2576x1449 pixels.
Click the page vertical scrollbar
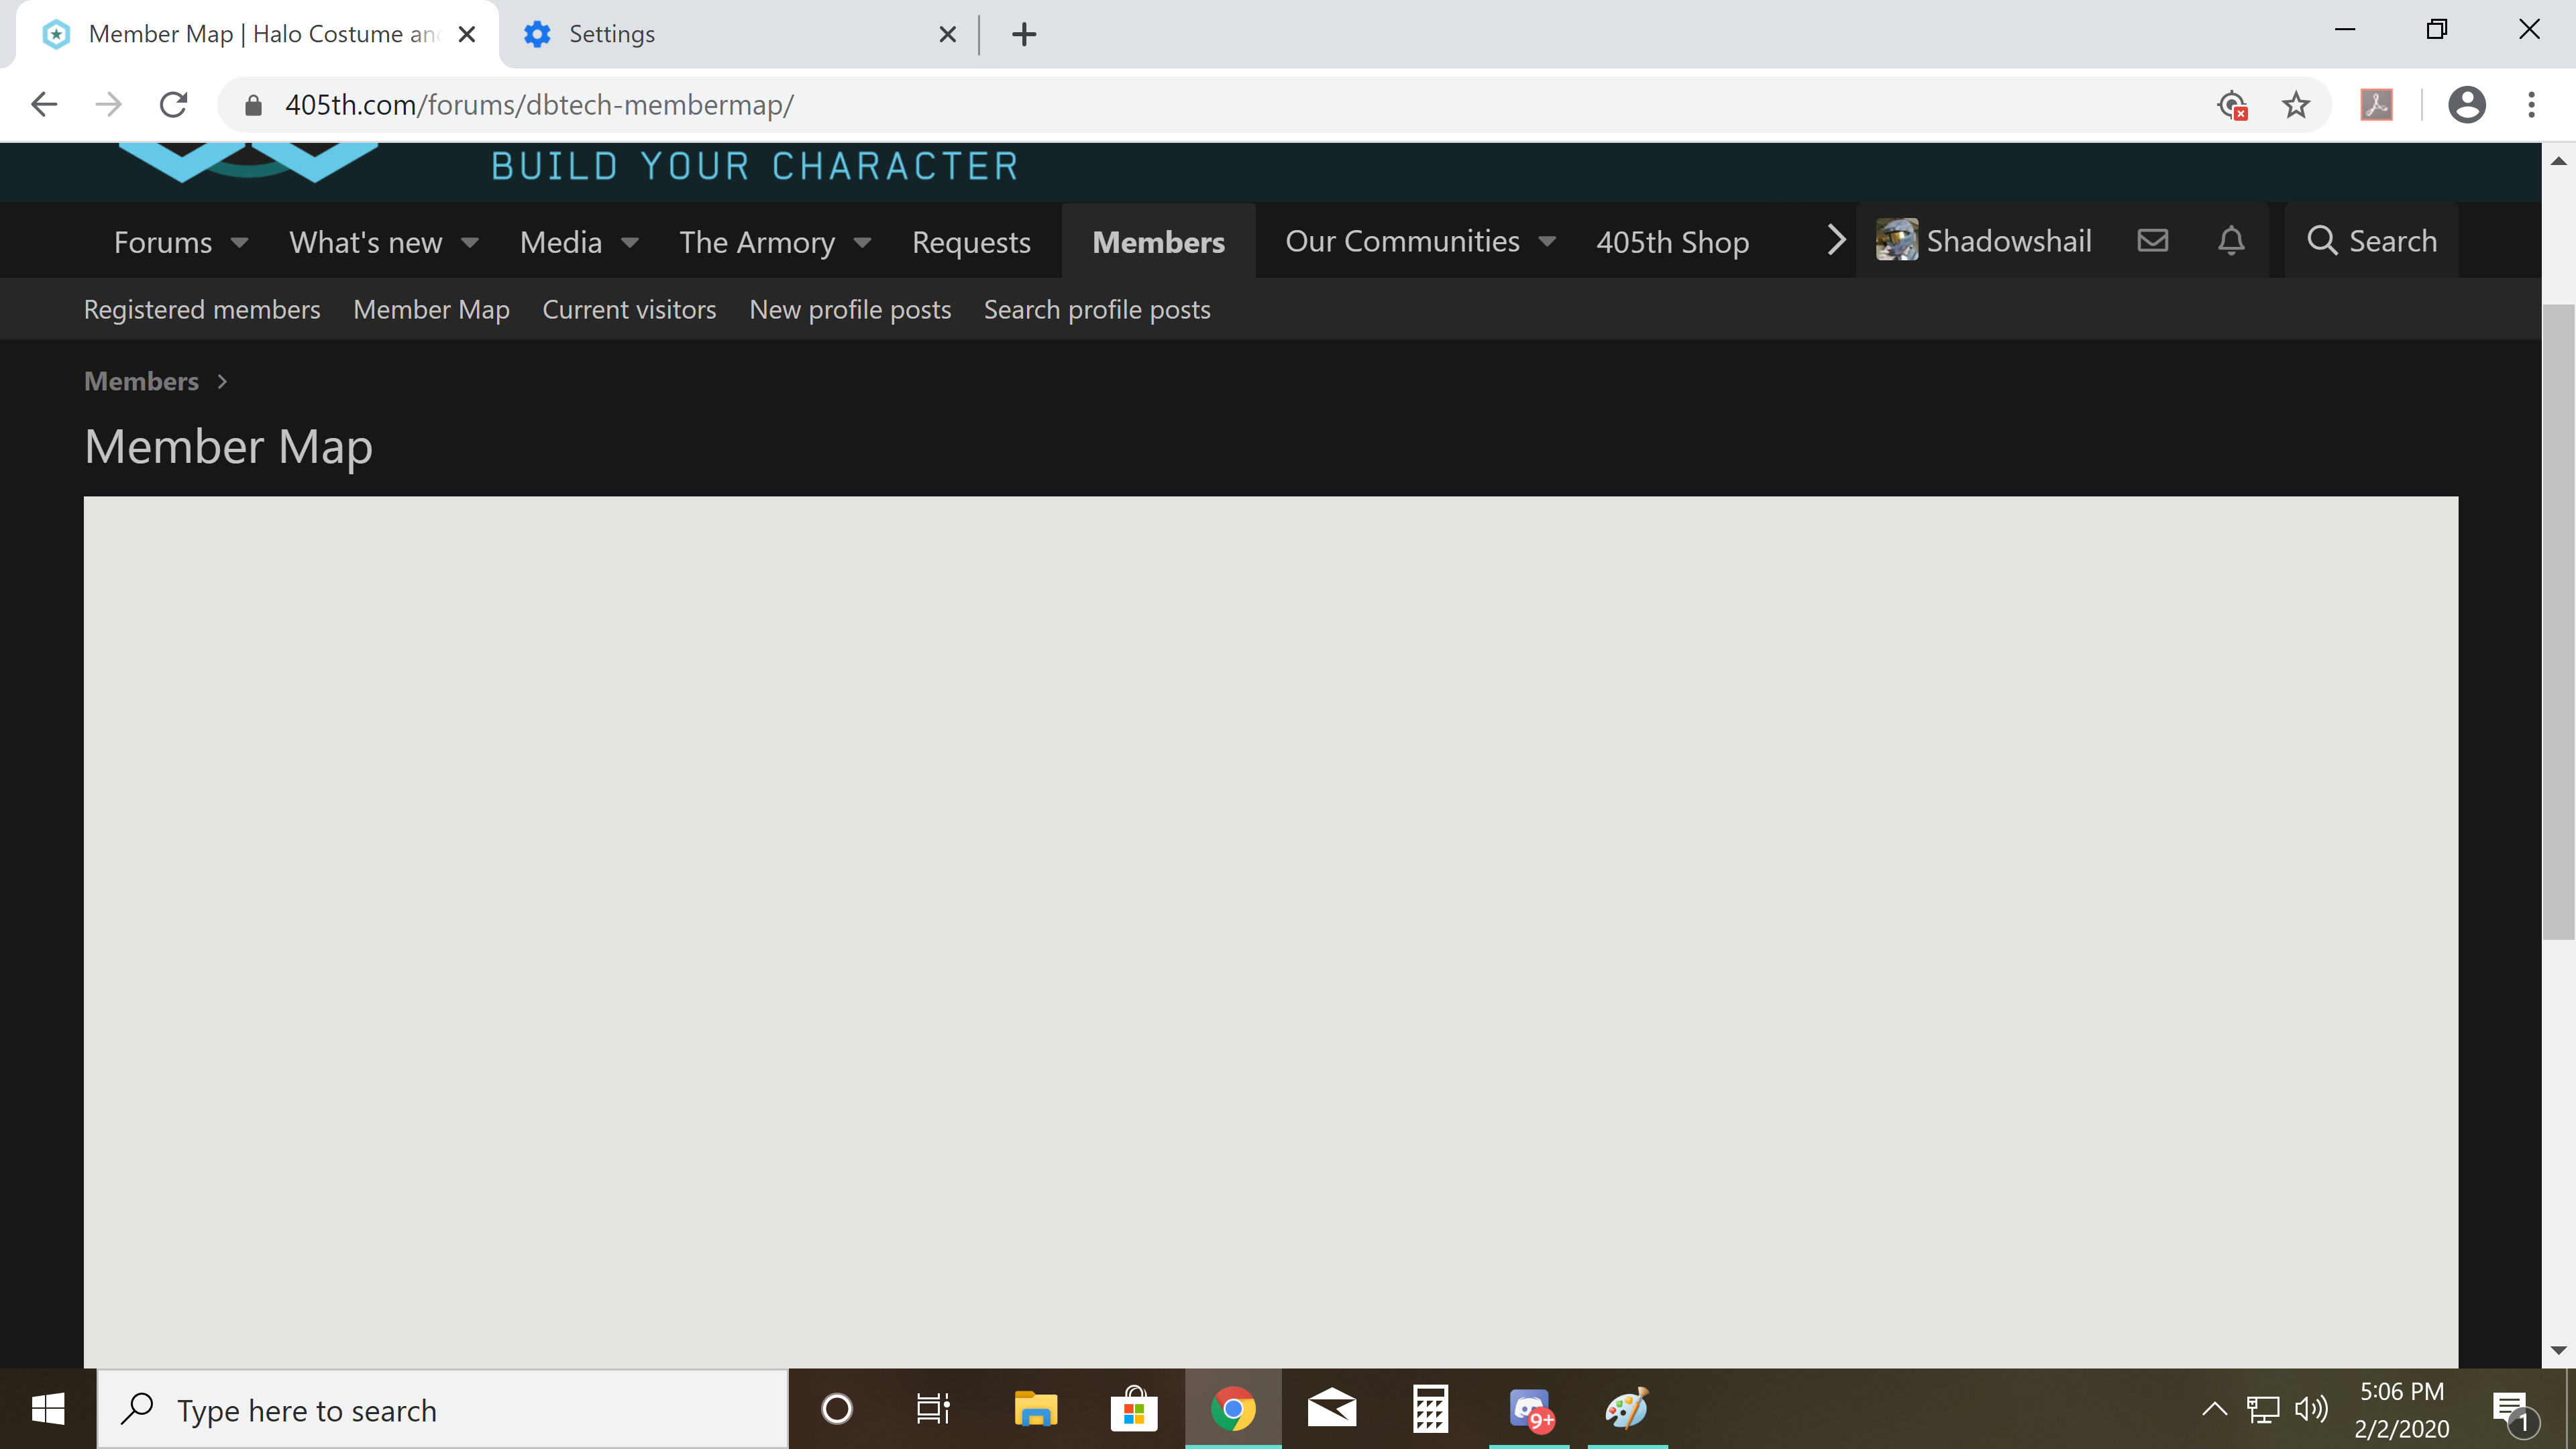(2558, 620)
